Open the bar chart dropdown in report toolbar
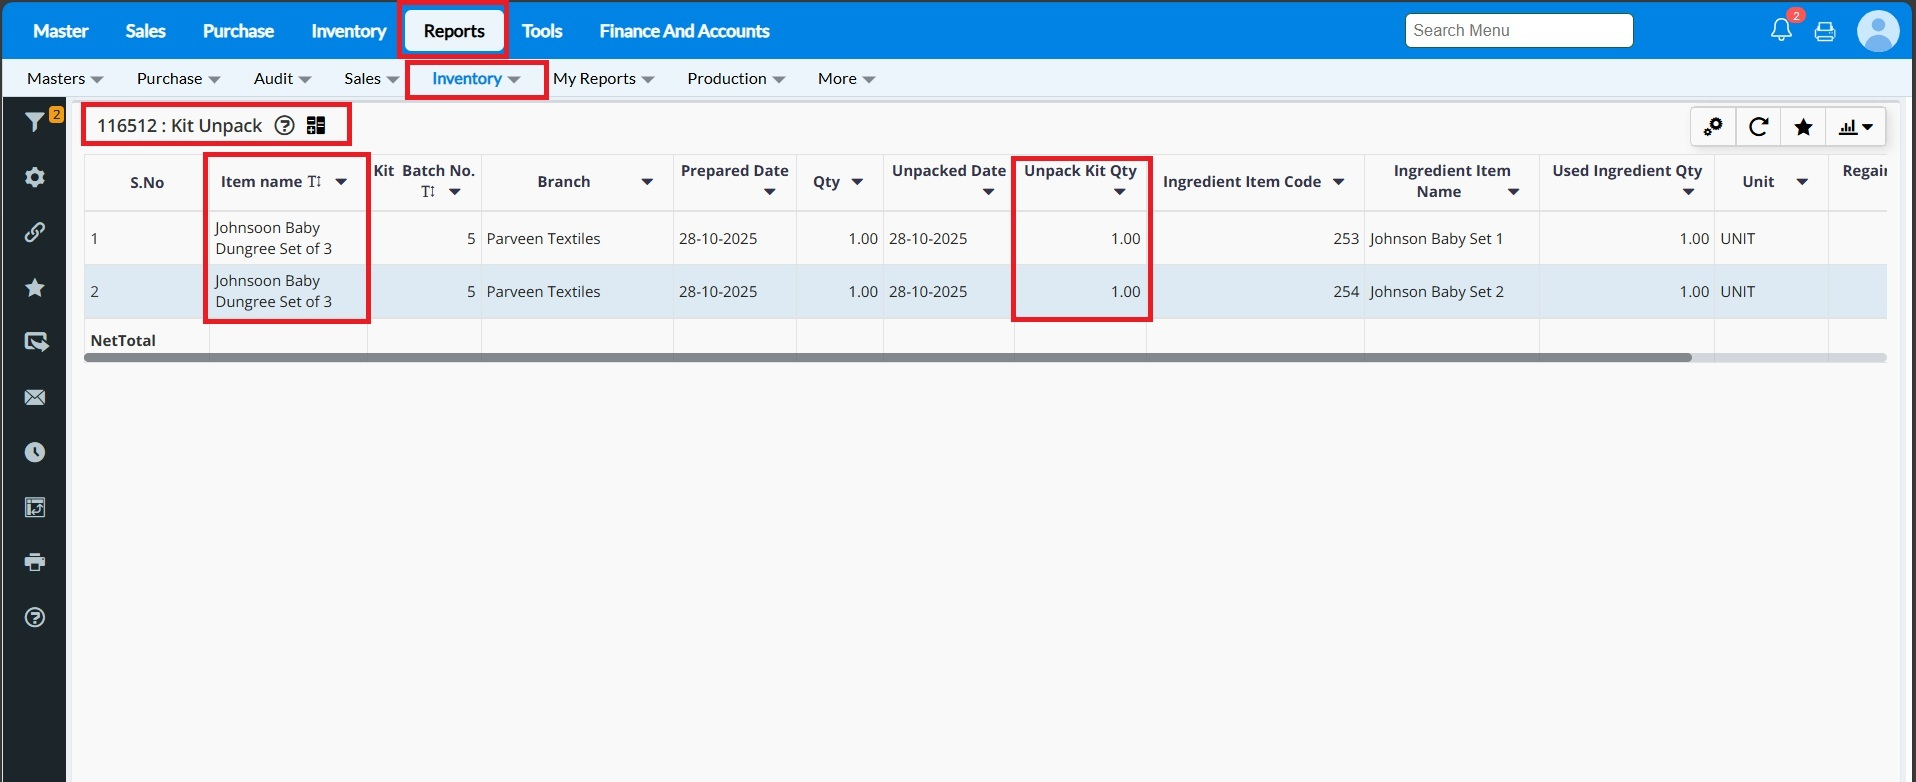This screenshot has height=782, width=1916. point(1855,127)
